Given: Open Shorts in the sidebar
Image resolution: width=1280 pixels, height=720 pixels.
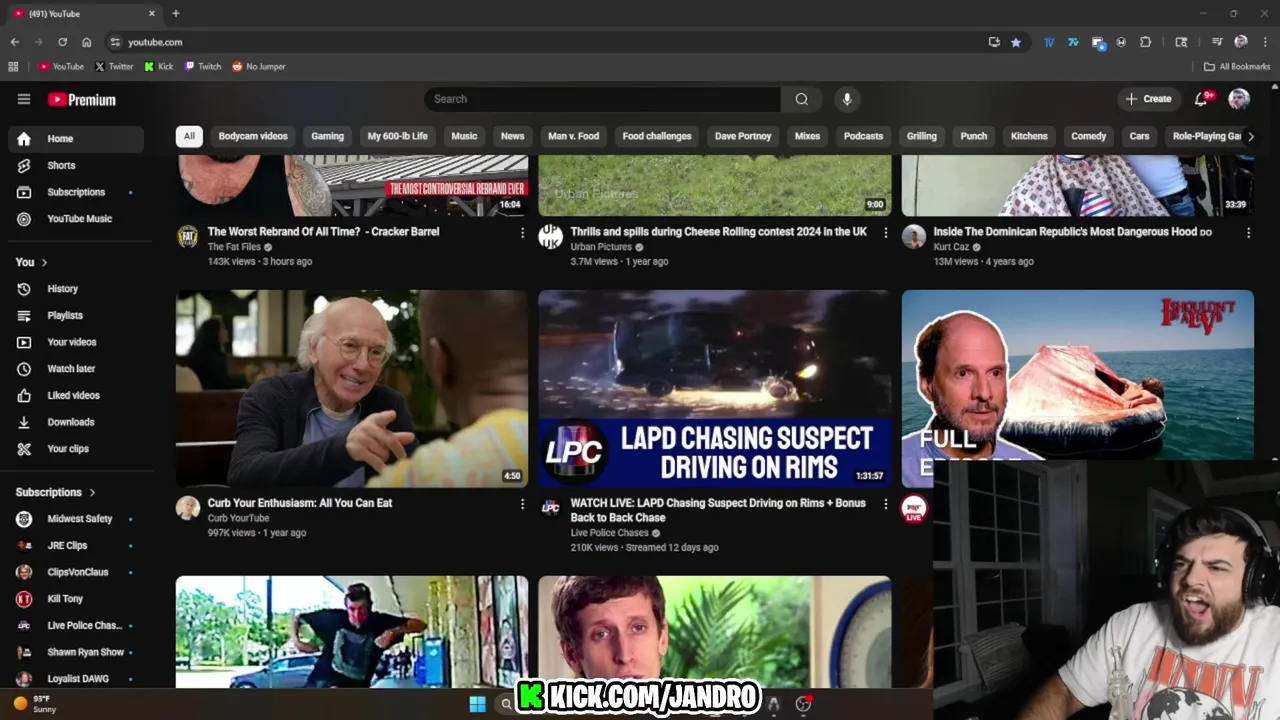Looking at the screenshot, I should pyautogui.click(x=75, y=165).
